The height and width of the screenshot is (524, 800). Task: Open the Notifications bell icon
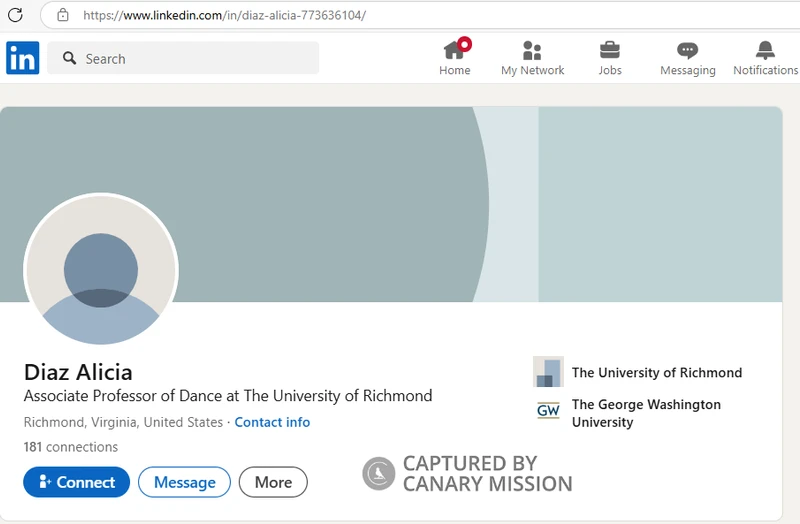point(765,51)
